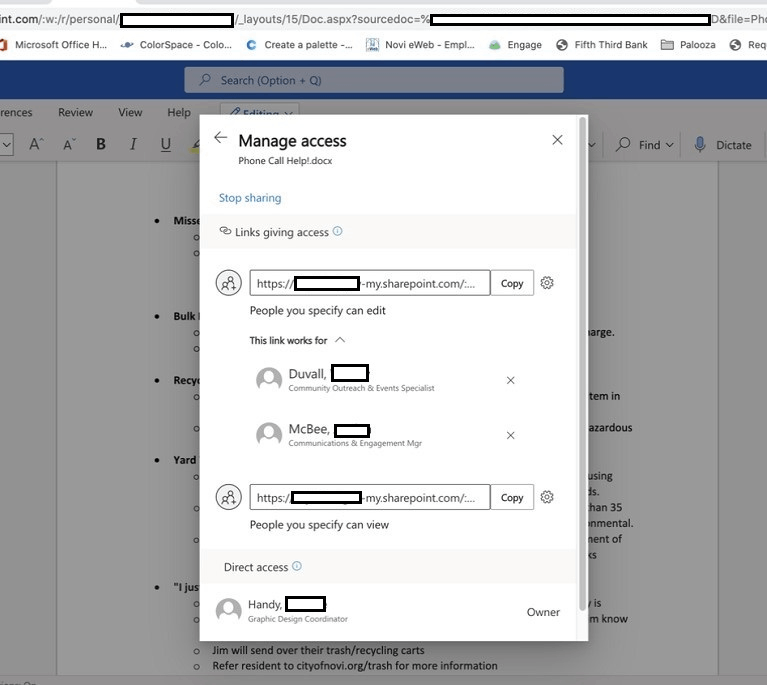Copy the 'can edit' sharing link

coord(512,283)
